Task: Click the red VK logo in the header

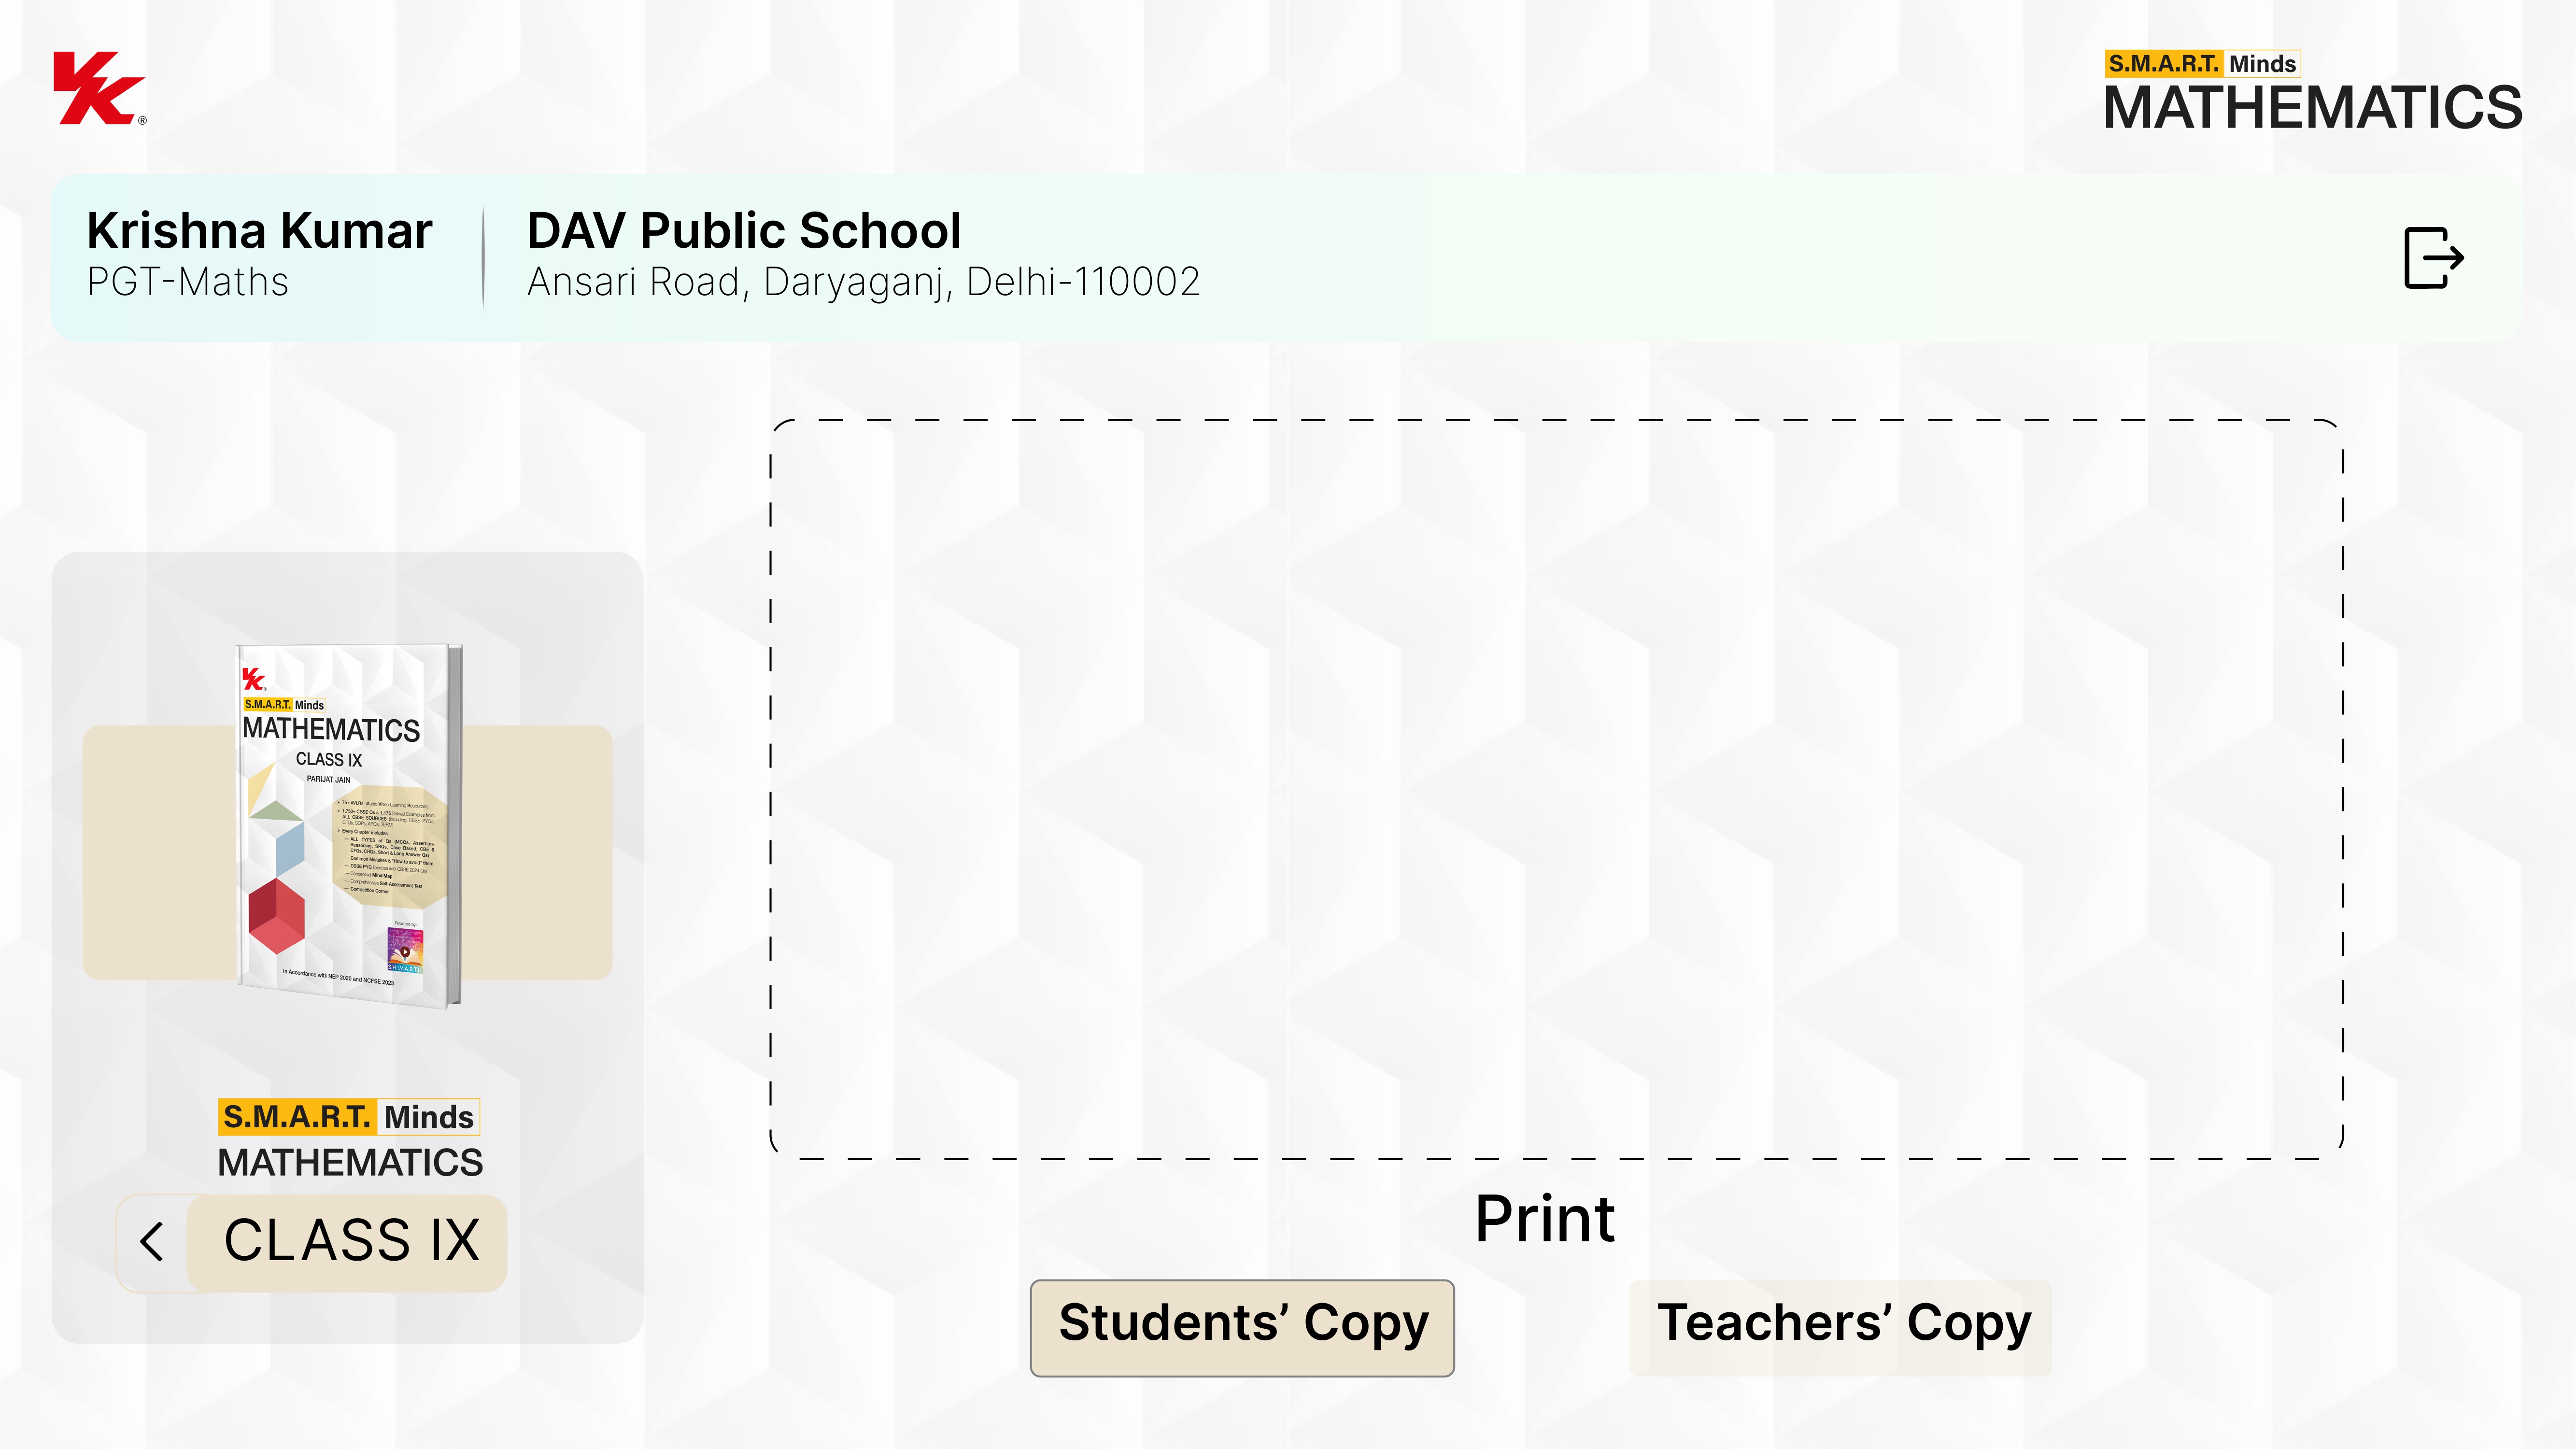Action: pyautogui.click(x=98, y=89)
